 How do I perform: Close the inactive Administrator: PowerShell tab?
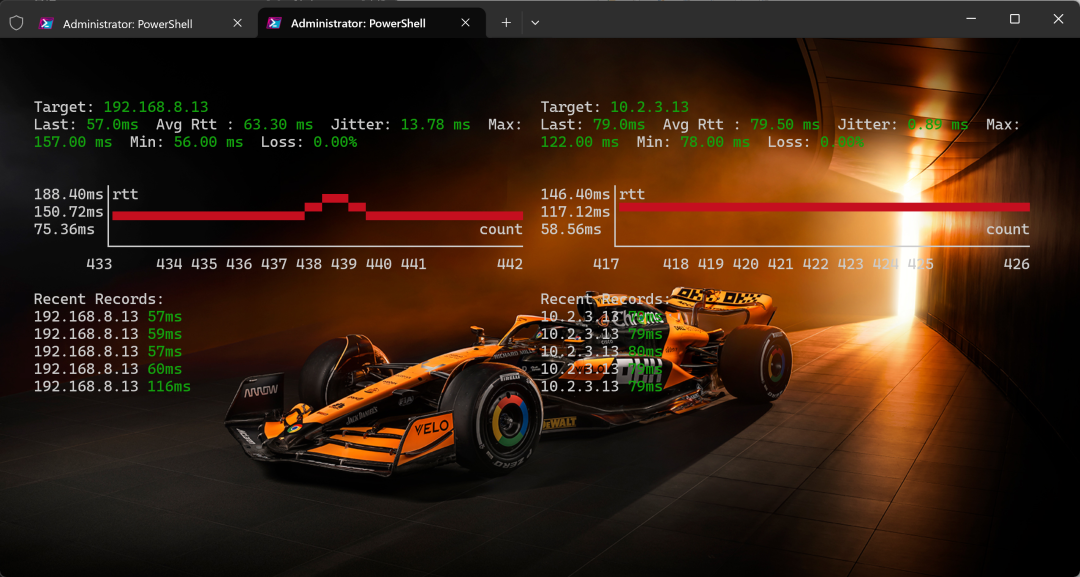point(238,23)
